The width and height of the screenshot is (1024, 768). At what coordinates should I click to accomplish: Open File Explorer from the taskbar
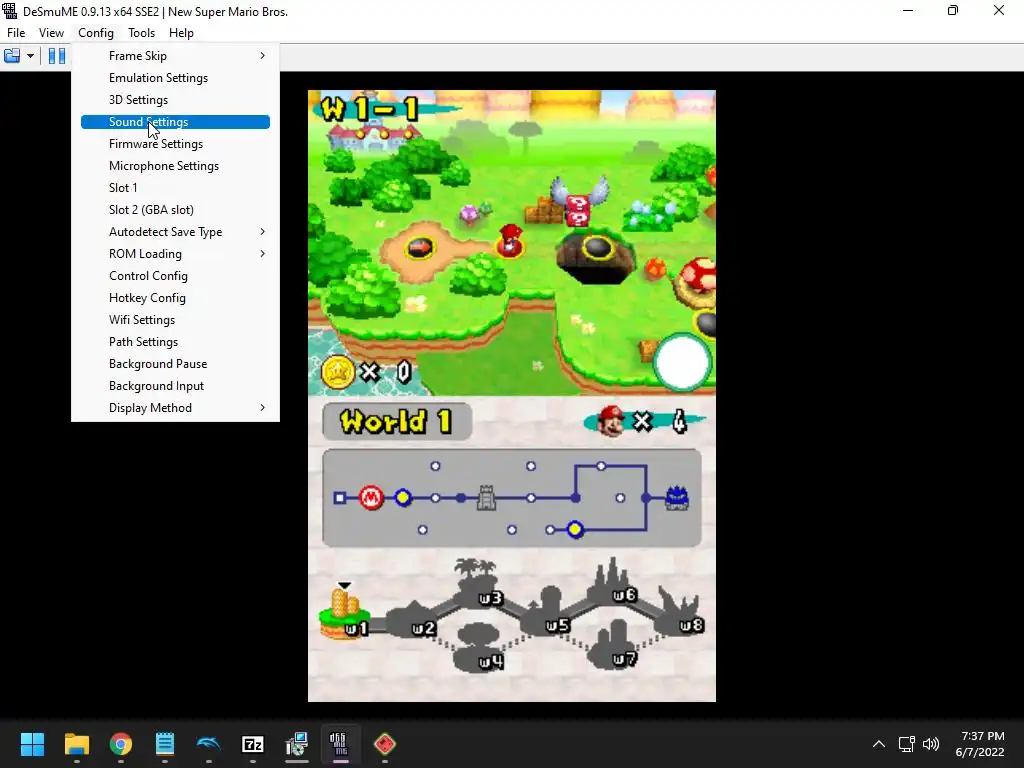[76, 744]
